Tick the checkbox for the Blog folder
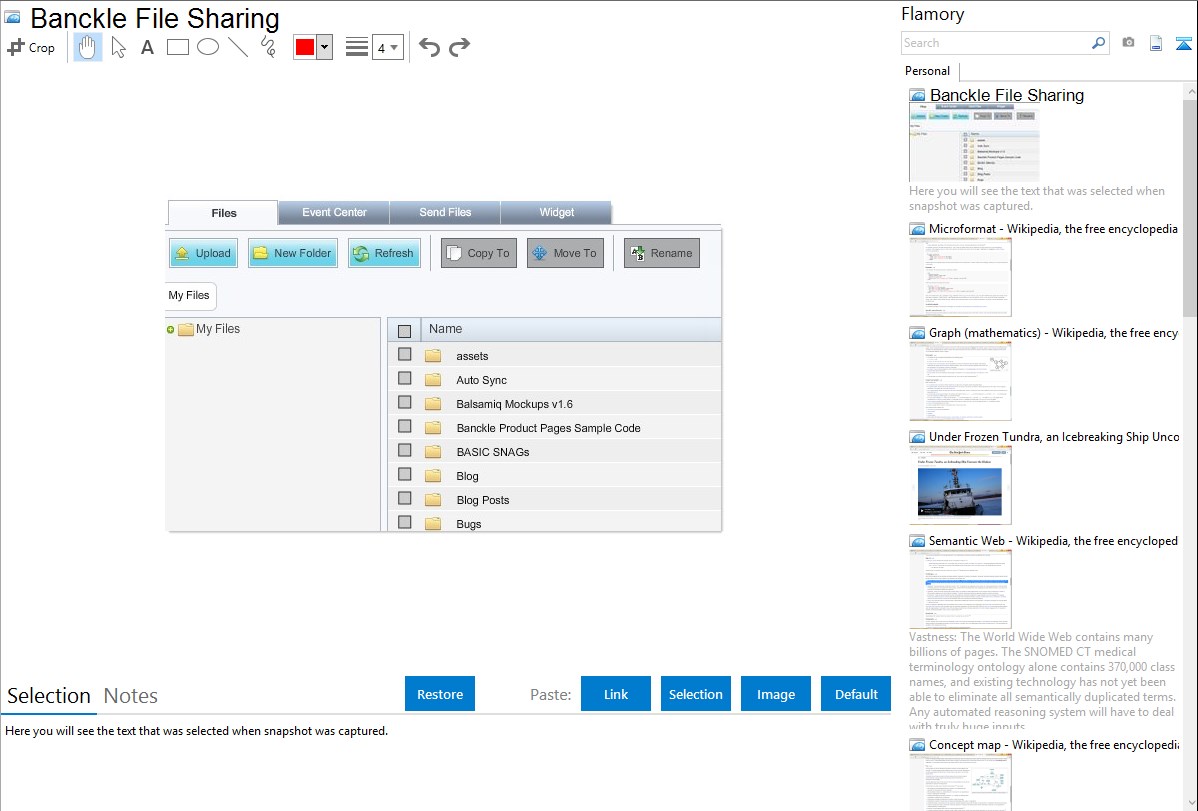The height and width of the screenshot is (811, 1198). click(x=404, y=475)
